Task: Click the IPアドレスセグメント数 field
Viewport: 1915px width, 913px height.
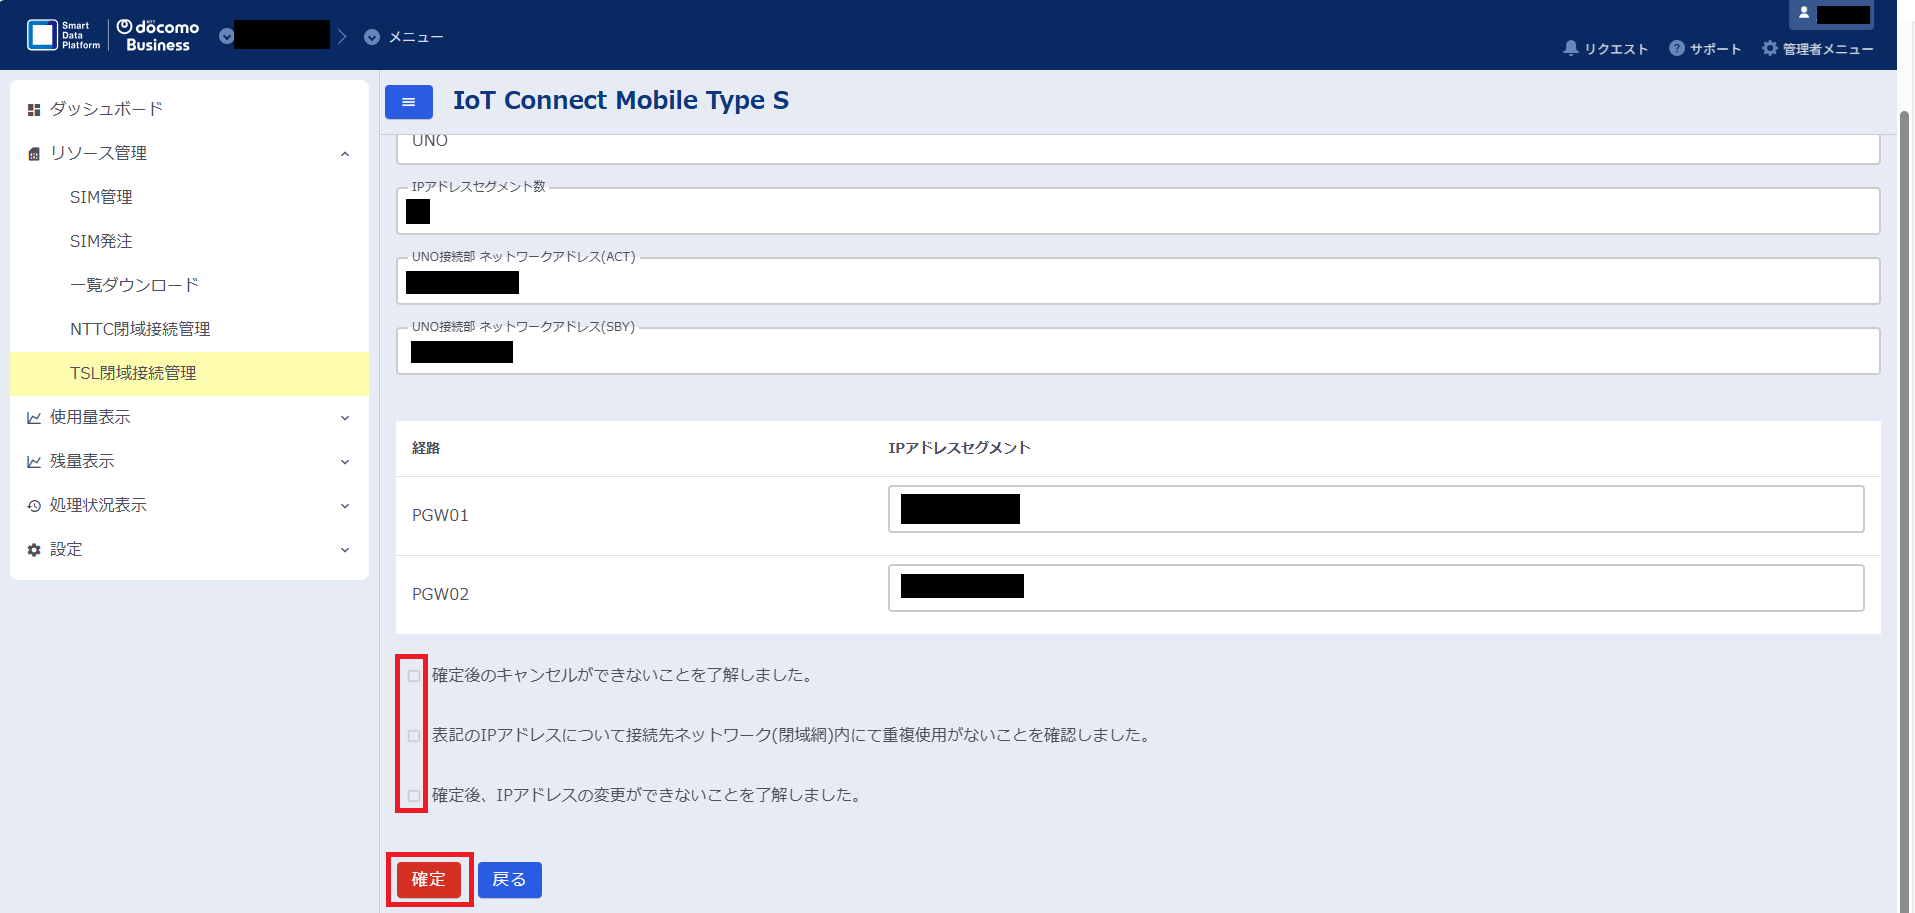Action: coord(1138,211)
